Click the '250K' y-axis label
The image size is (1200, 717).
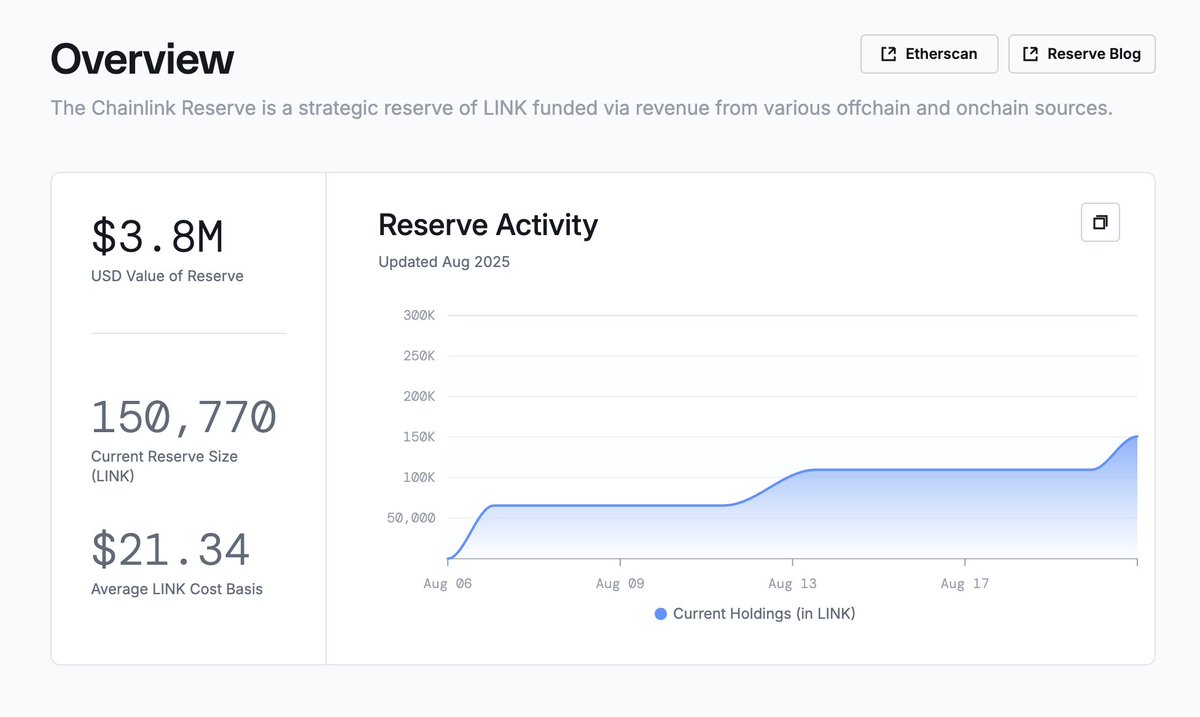[419, 356]
